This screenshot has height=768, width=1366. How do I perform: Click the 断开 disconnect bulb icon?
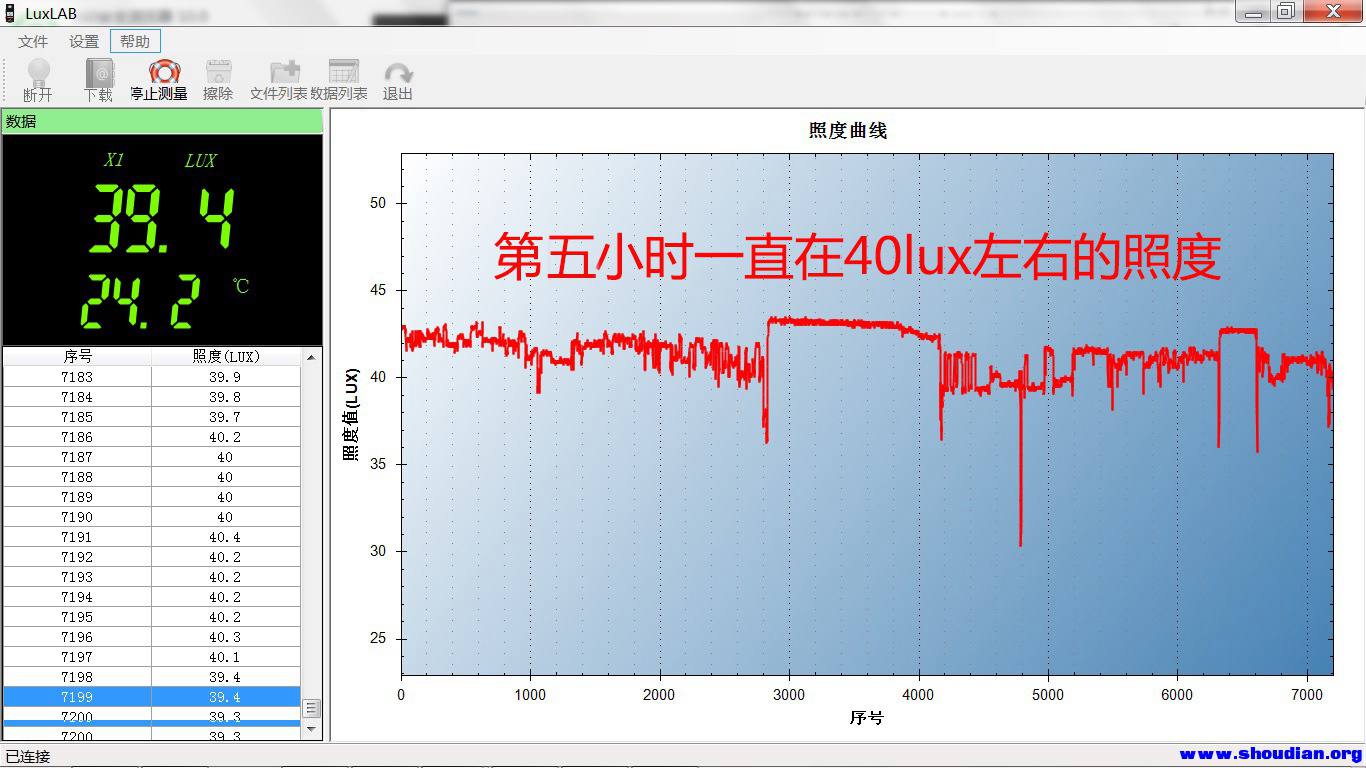(x=38, y=72)
